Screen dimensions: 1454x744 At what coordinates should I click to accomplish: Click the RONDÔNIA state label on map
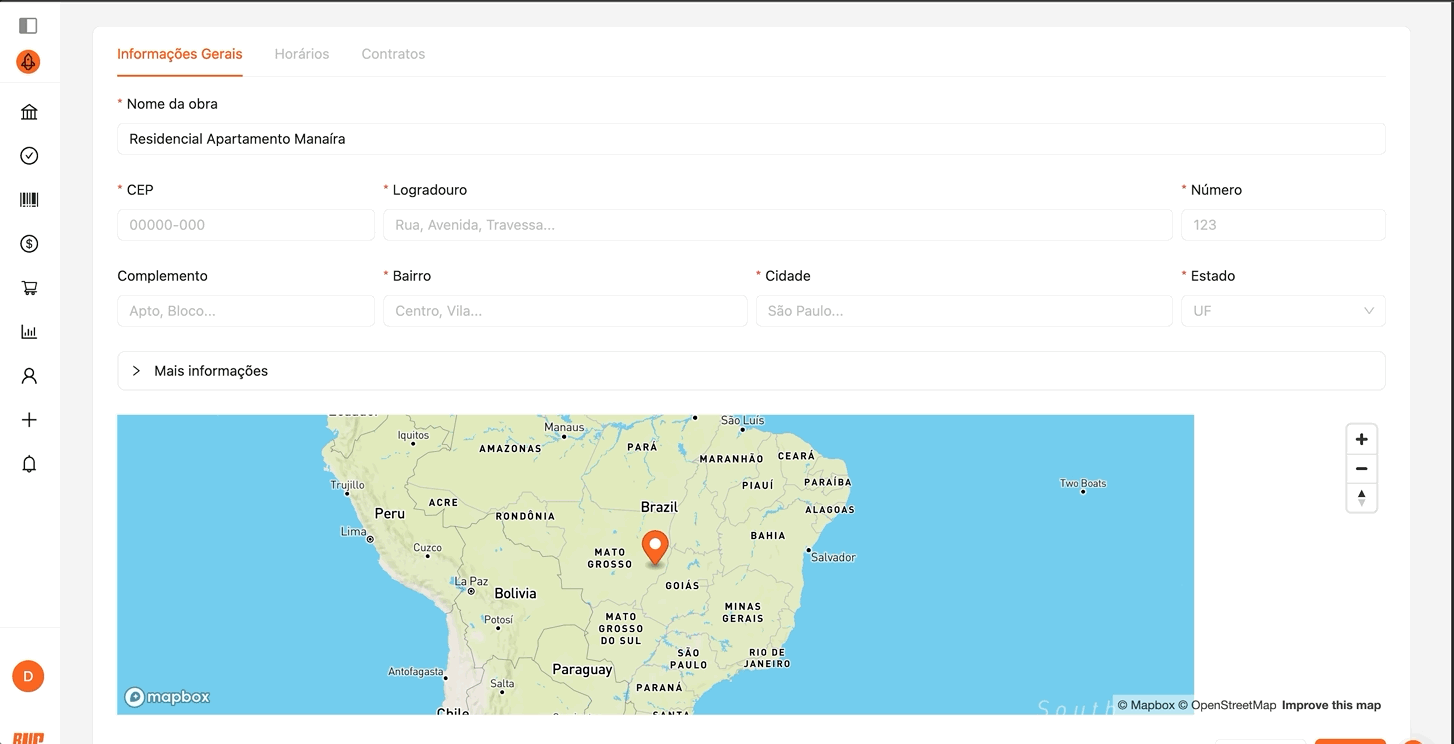(x=525, y=517)
